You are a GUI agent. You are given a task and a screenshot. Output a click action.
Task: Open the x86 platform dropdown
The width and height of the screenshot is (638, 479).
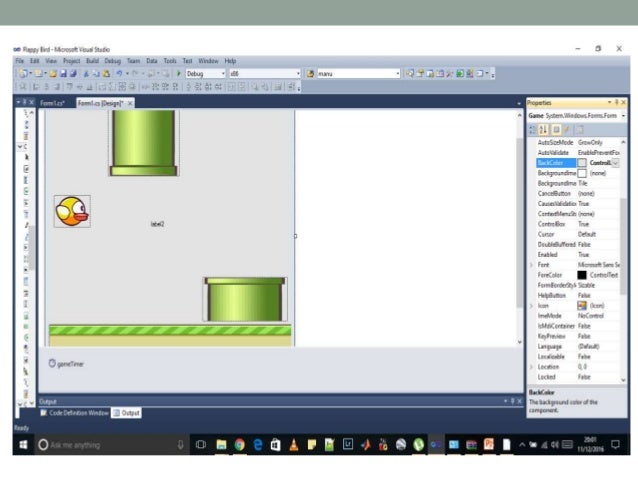[298, 74]
